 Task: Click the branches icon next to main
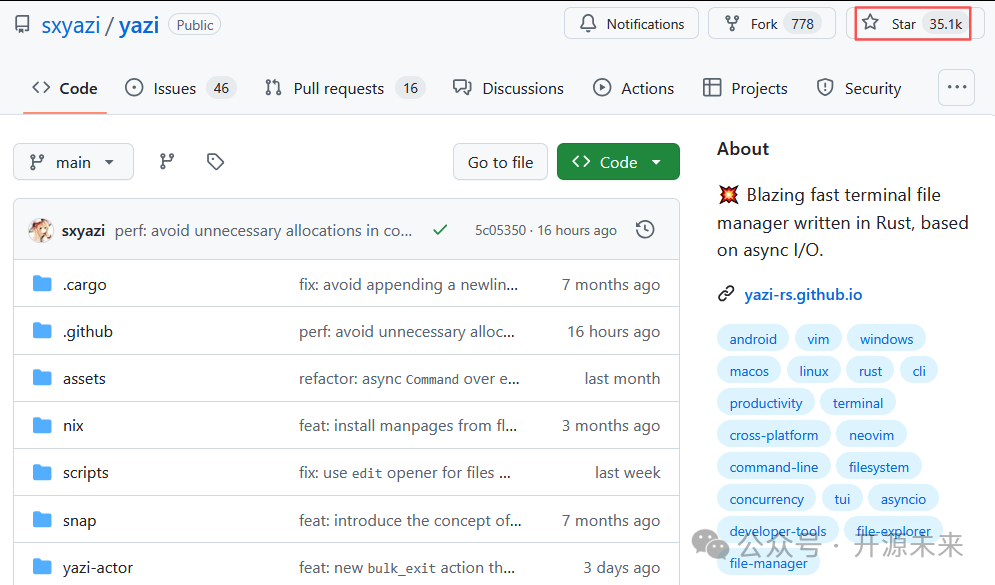click(x=167, y=162)
